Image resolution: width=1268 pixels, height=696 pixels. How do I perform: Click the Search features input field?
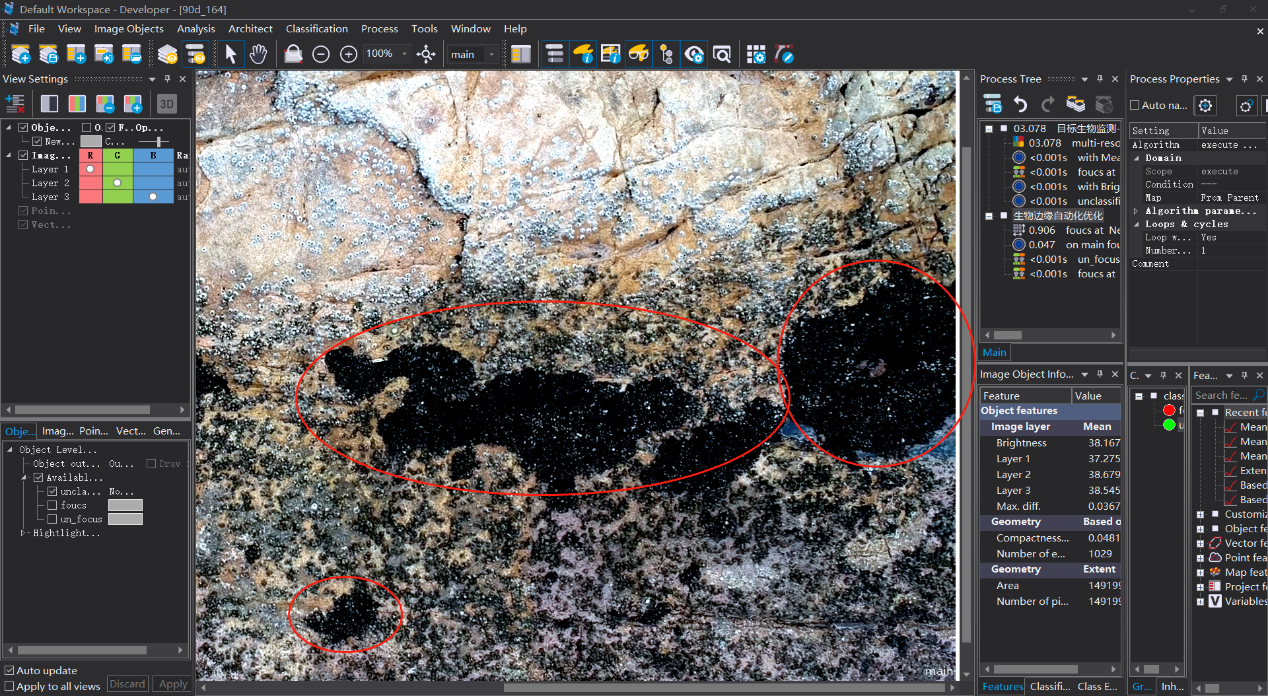click(x=1222, y=396)
